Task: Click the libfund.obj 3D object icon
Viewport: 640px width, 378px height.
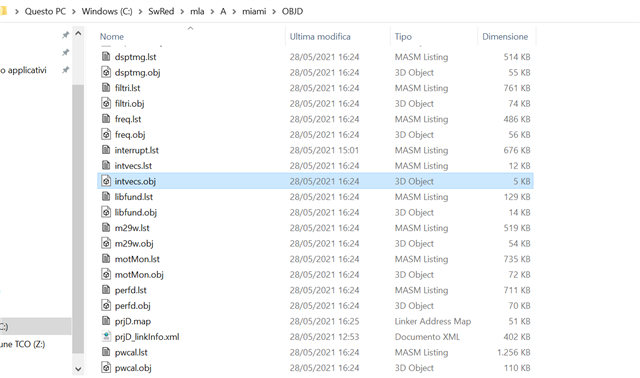Action: [x=106, y=211]
